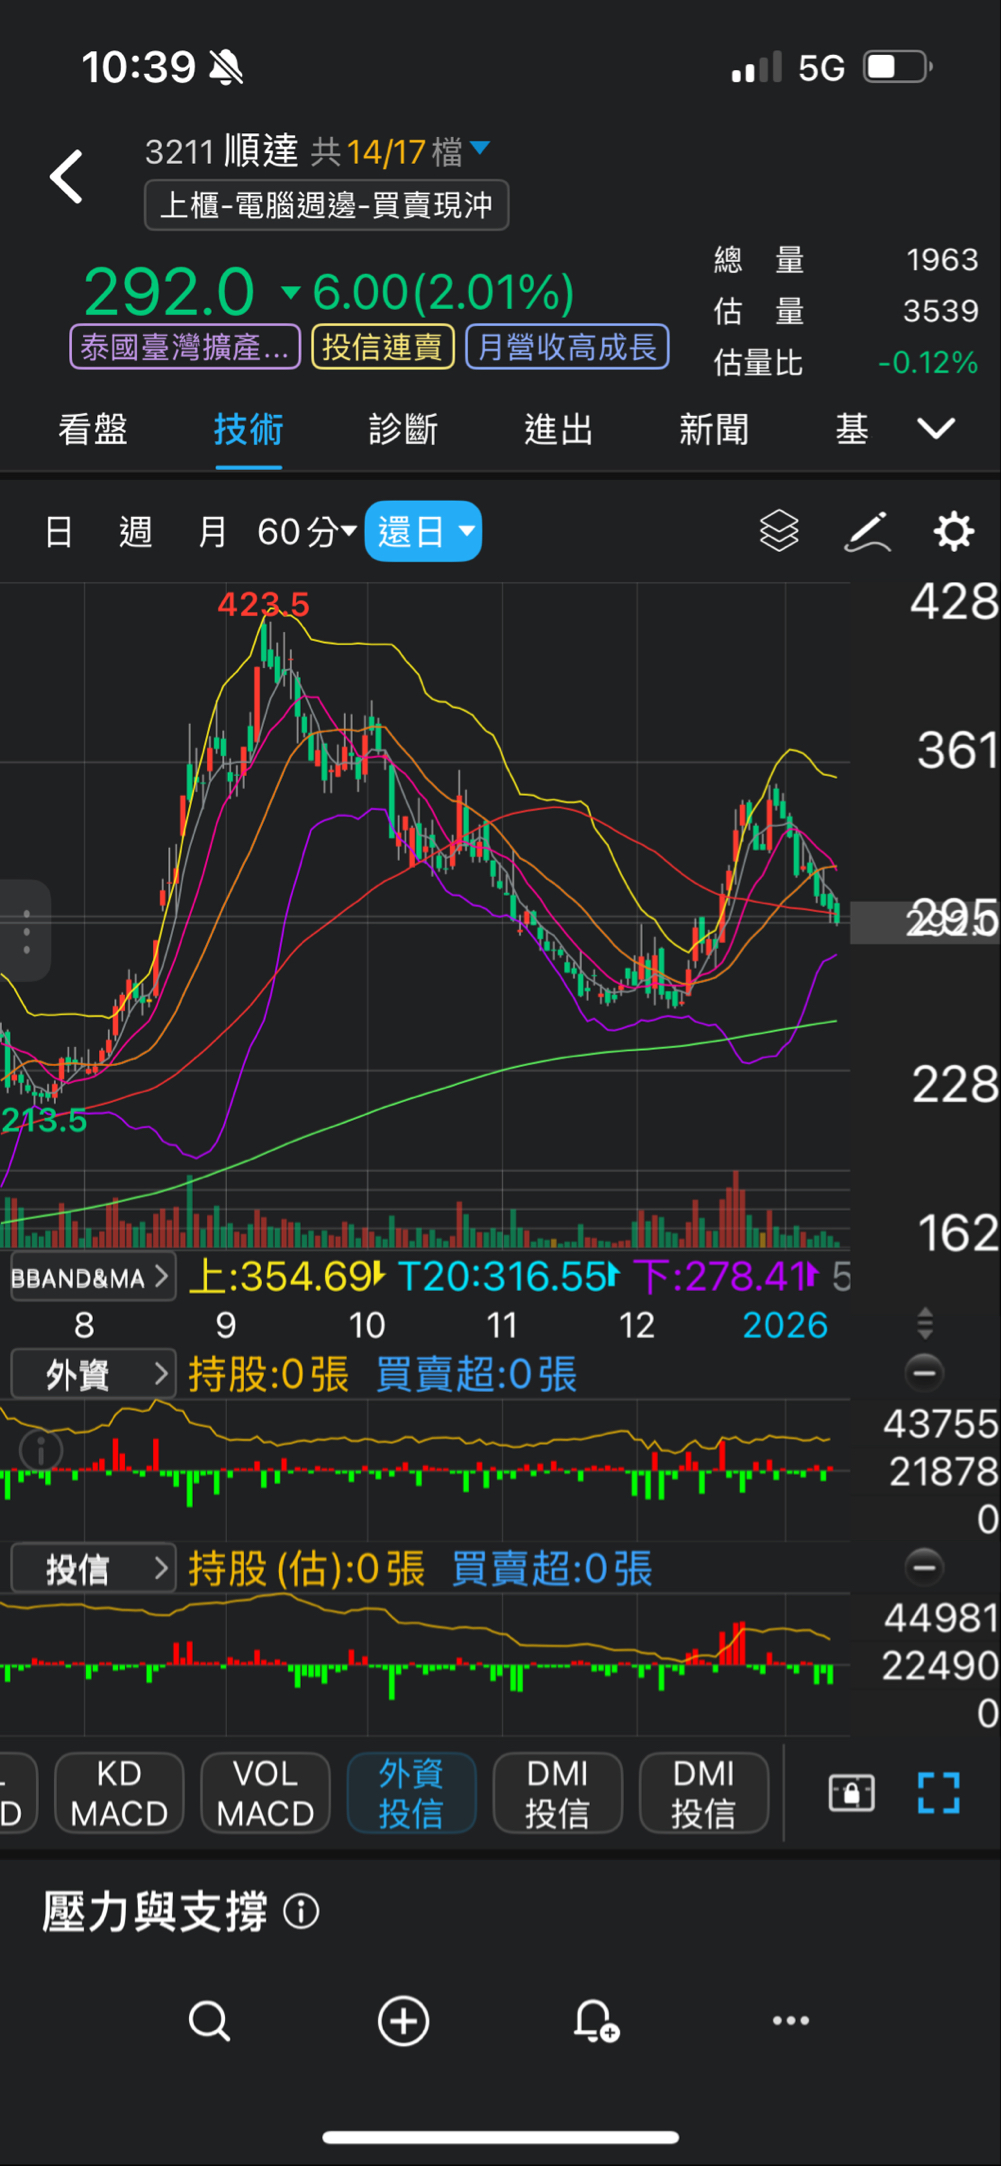
Task: Select the 技術 tab
Action: (x=248, y=429)
